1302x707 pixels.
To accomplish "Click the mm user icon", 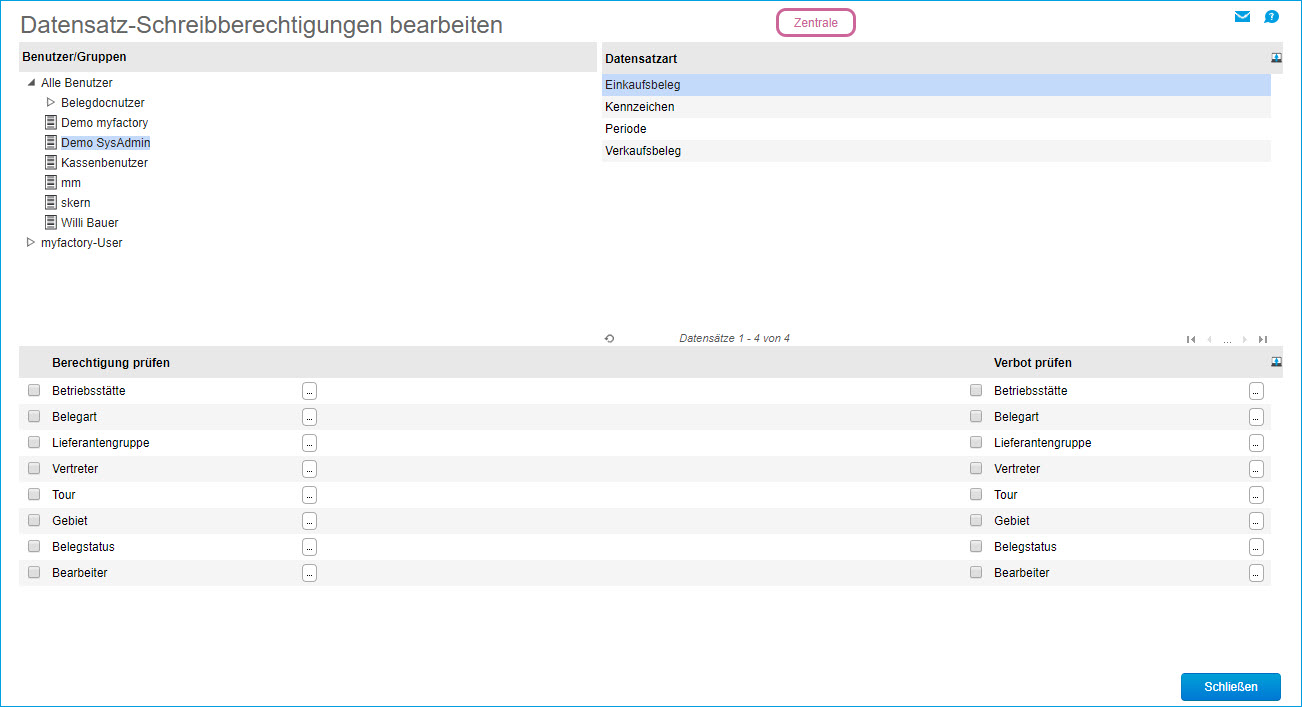I will [x=51, y=182].
